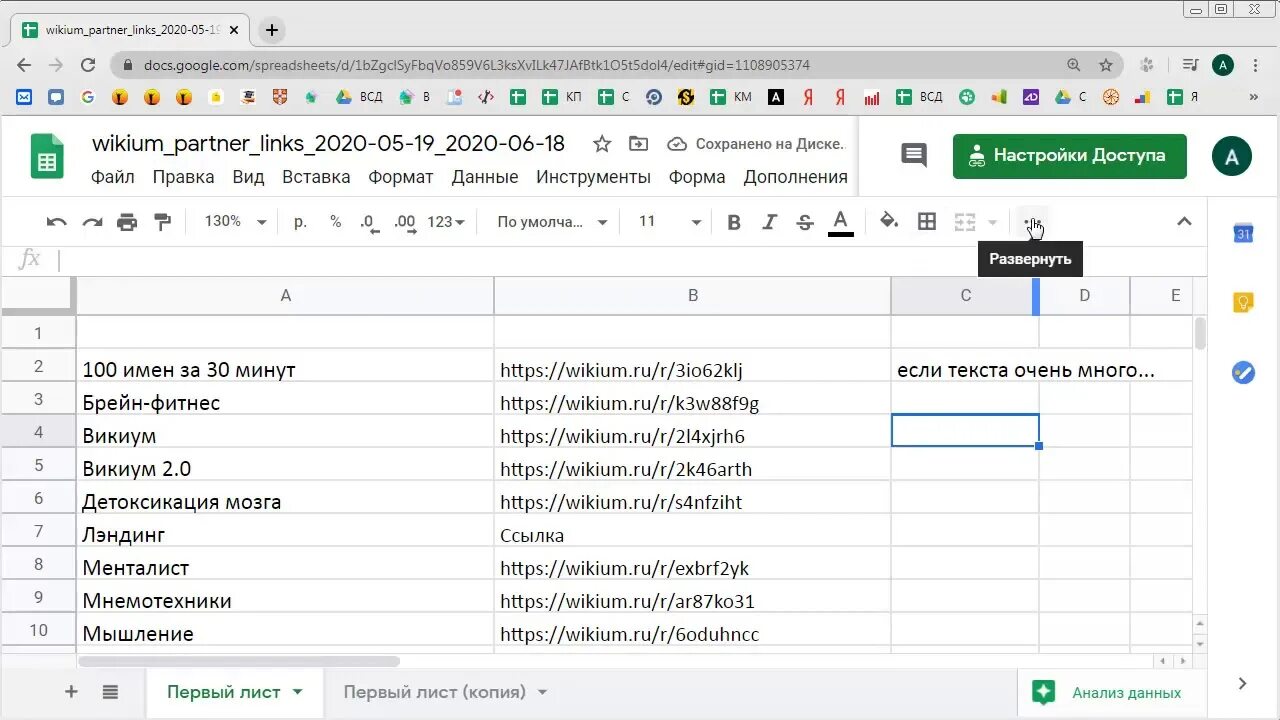Select the Paint format roller tool

pyautogui.click(x=162, y=222)
